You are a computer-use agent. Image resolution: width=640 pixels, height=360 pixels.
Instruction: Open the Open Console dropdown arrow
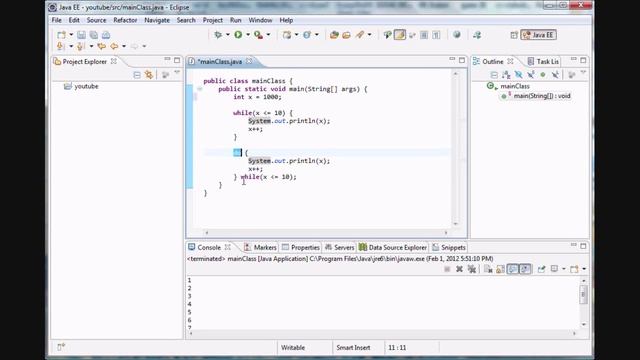[584, 269]
